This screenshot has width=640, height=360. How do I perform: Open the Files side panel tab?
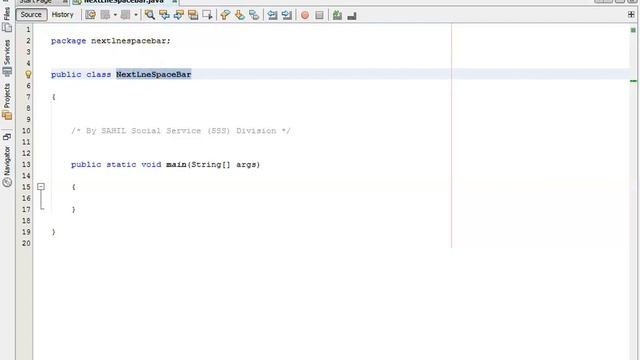(x=7, y=13)
